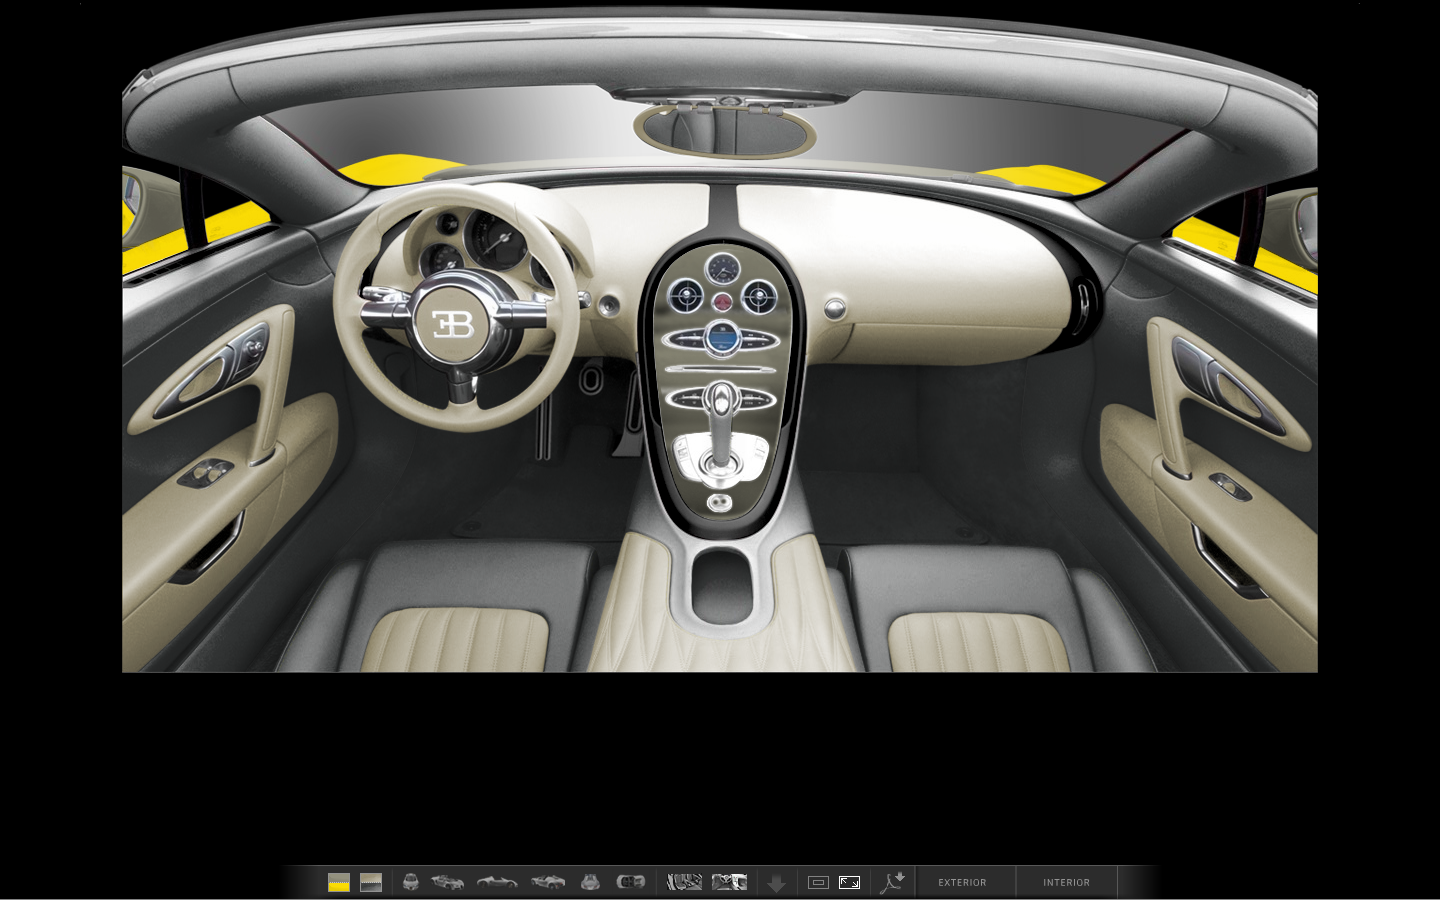1440x900 pixels.
Task: Show rear three-quarter car view
Action: coord(548,882)
